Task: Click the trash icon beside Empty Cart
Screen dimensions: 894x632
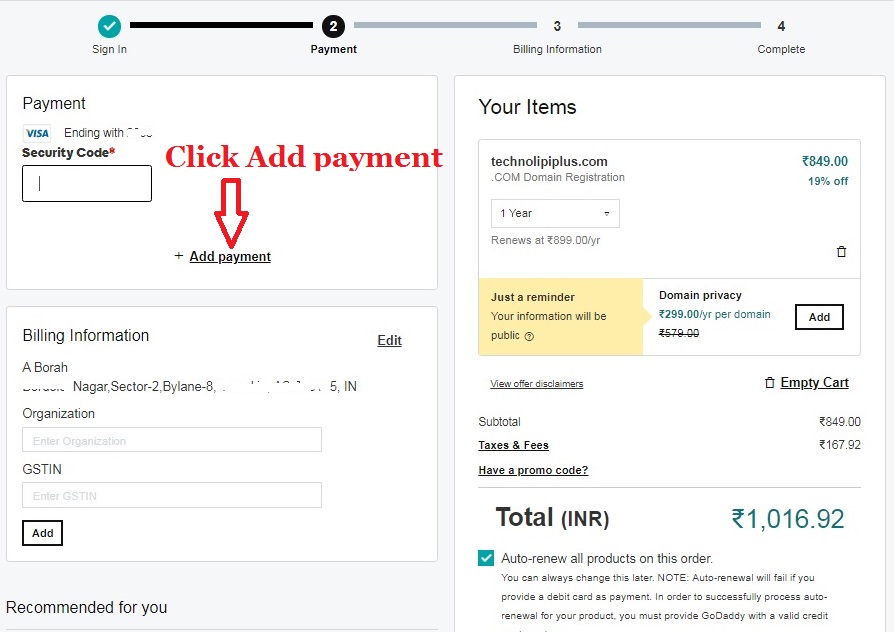Action: pos(770,383)
